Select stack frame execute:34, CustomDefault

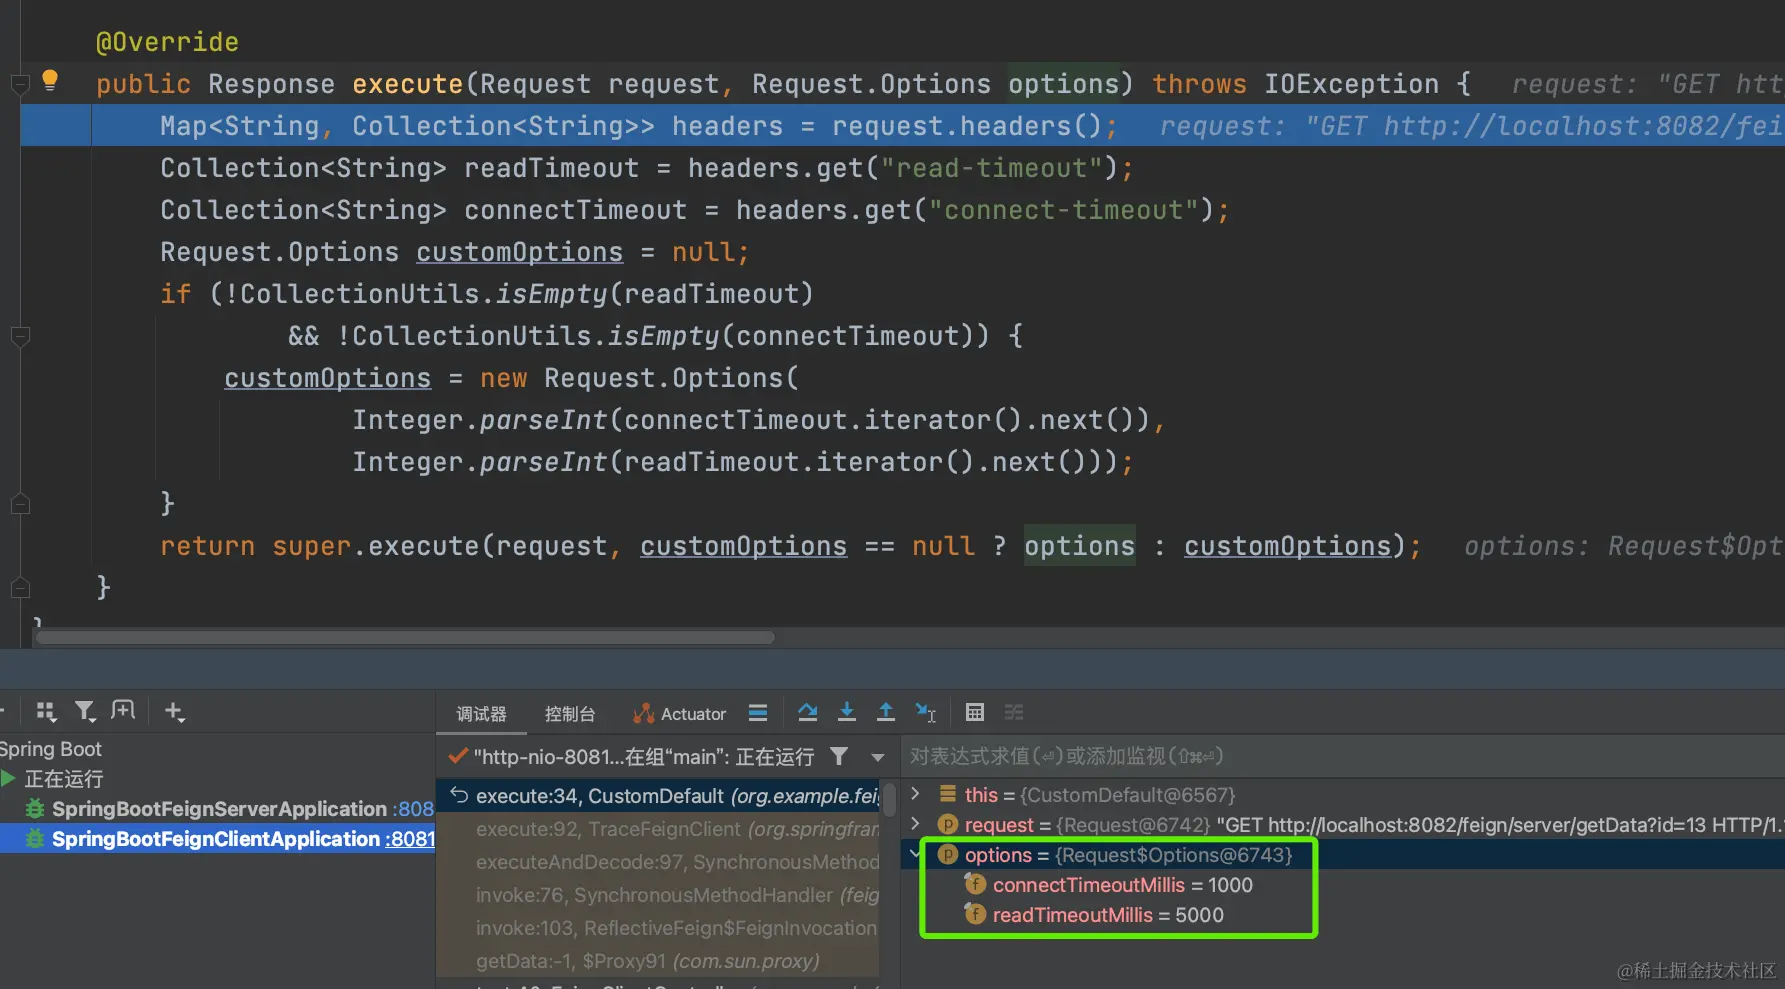coord(660,795)
